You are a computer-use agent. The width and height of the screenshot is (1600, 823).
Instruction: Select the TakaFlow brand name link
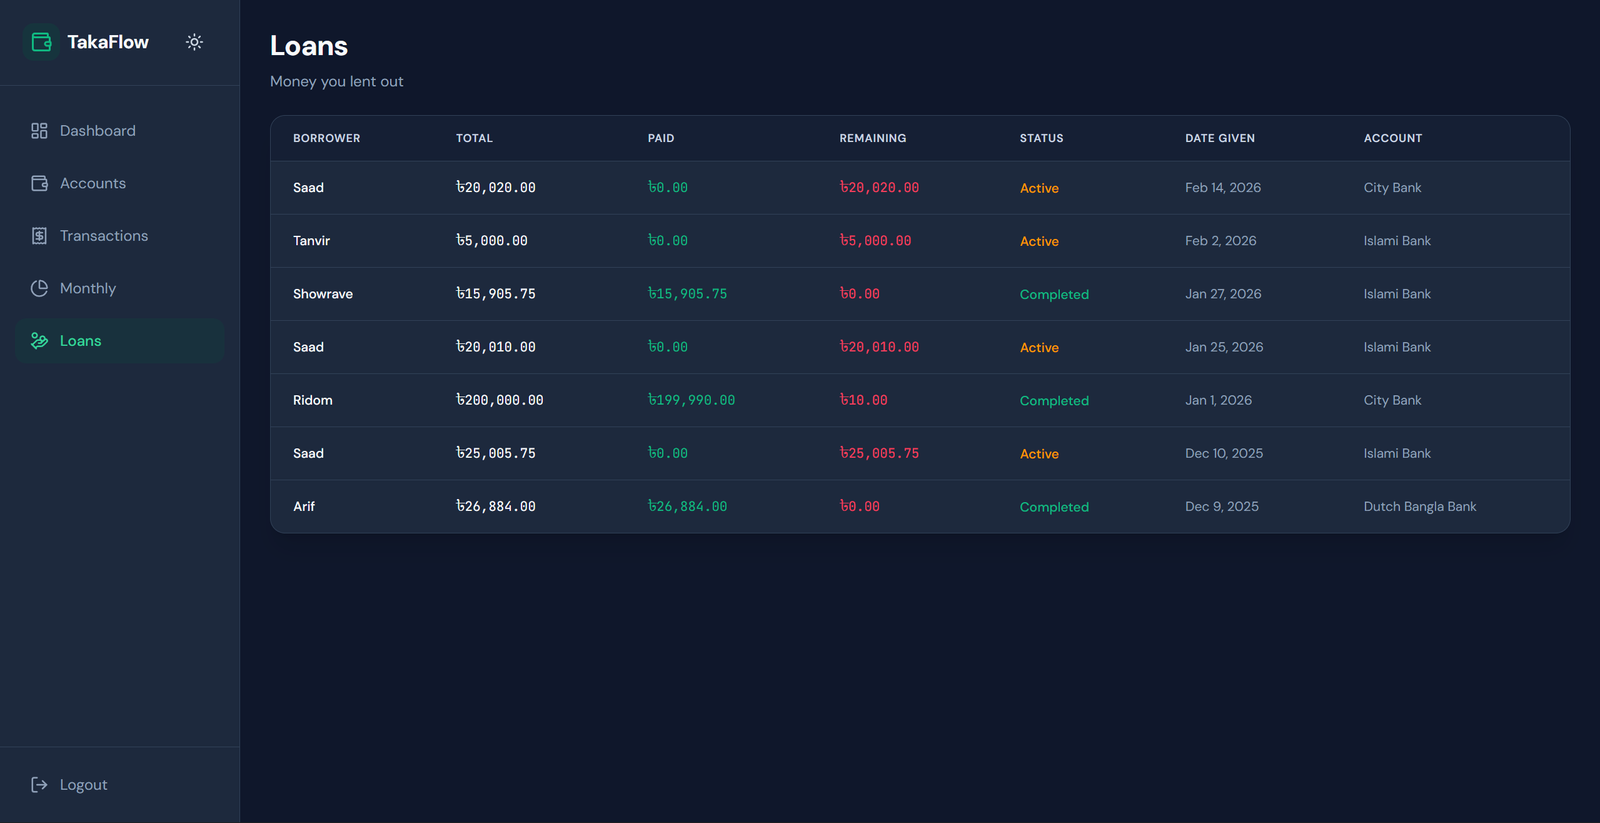[x=108, y=42]
